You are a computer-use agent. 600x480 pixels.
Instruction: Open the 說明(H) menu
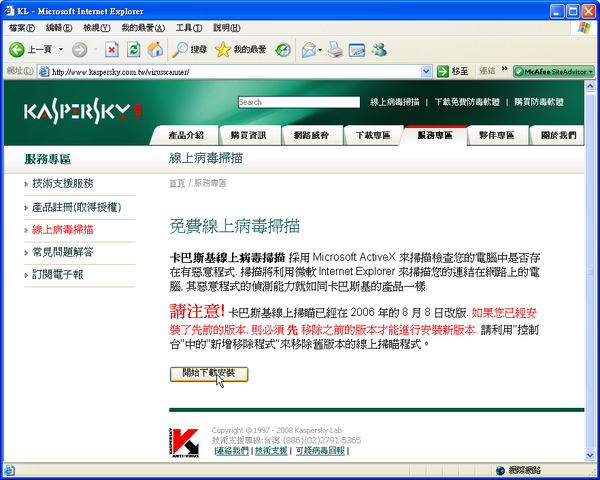click(x=227, y=28)
